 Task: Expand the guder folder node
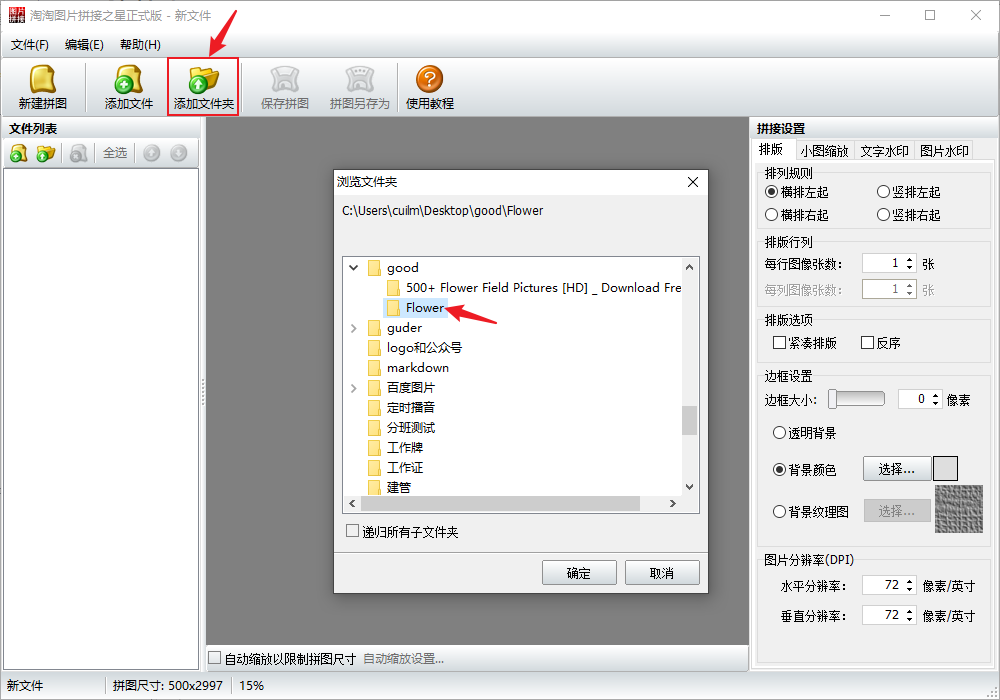354,328
